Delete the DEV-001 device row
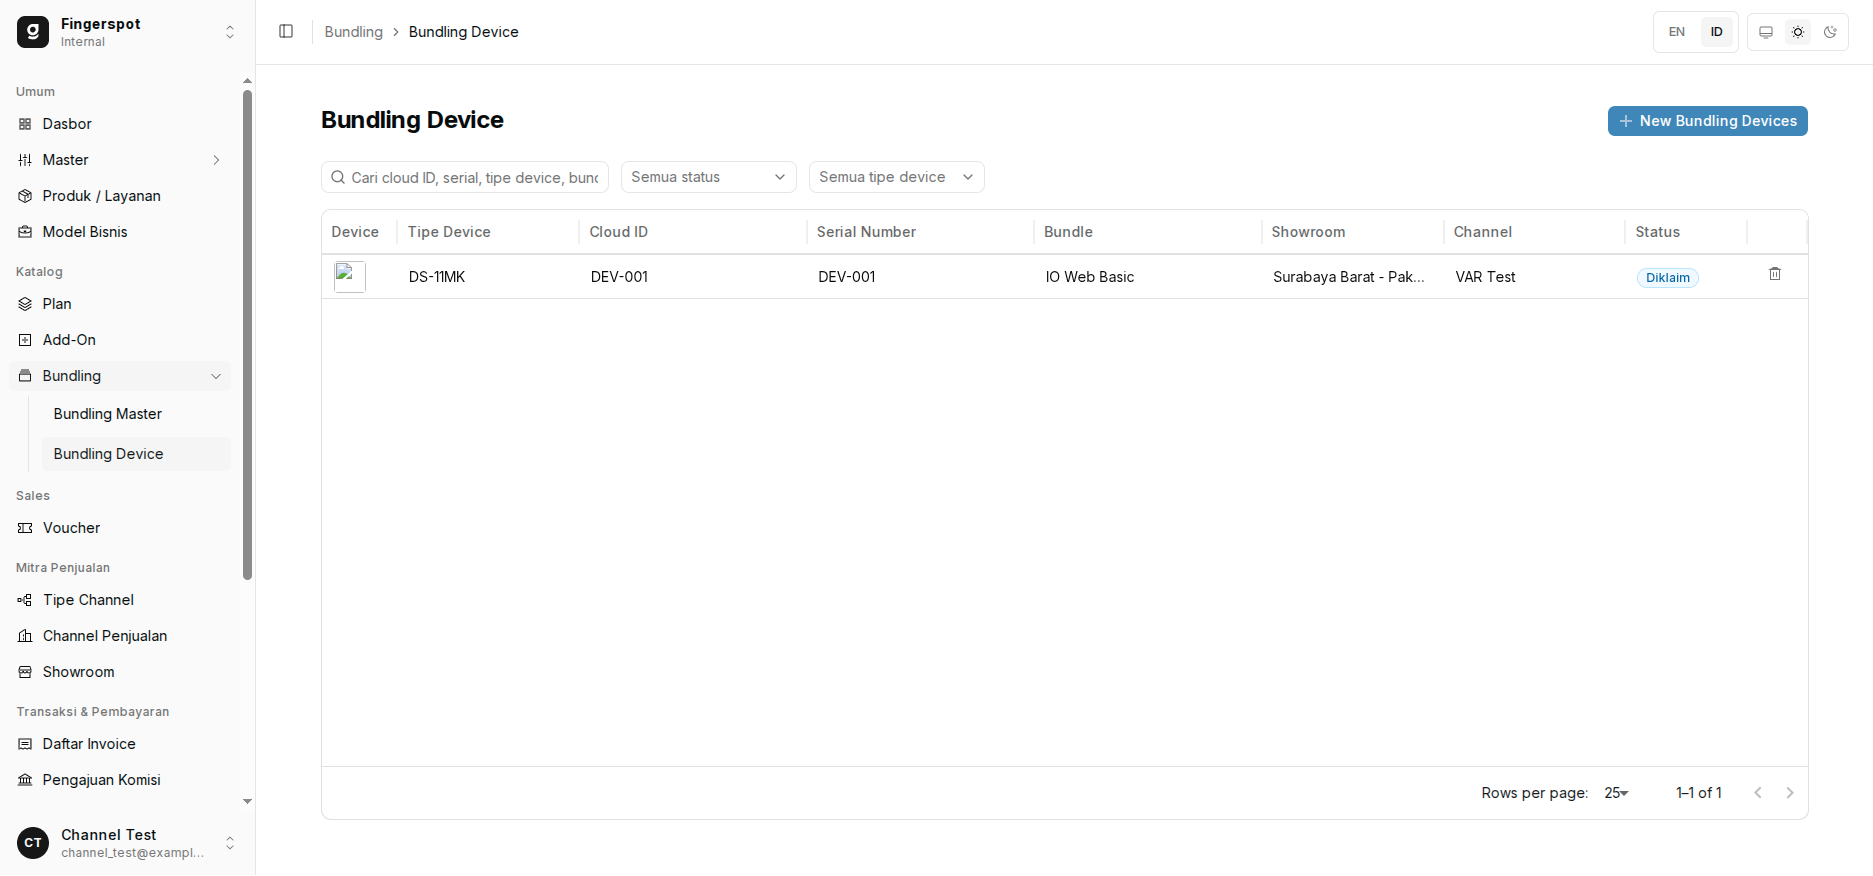The height and width of the screenshot is (876, 1873). coord(1775,274)
